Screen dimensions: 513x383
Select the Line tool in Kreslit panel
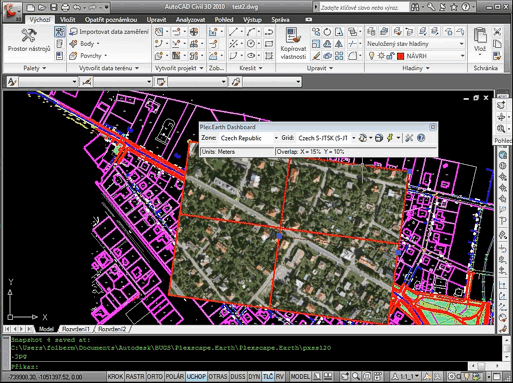pyautogui.click(x=233, y=32)
